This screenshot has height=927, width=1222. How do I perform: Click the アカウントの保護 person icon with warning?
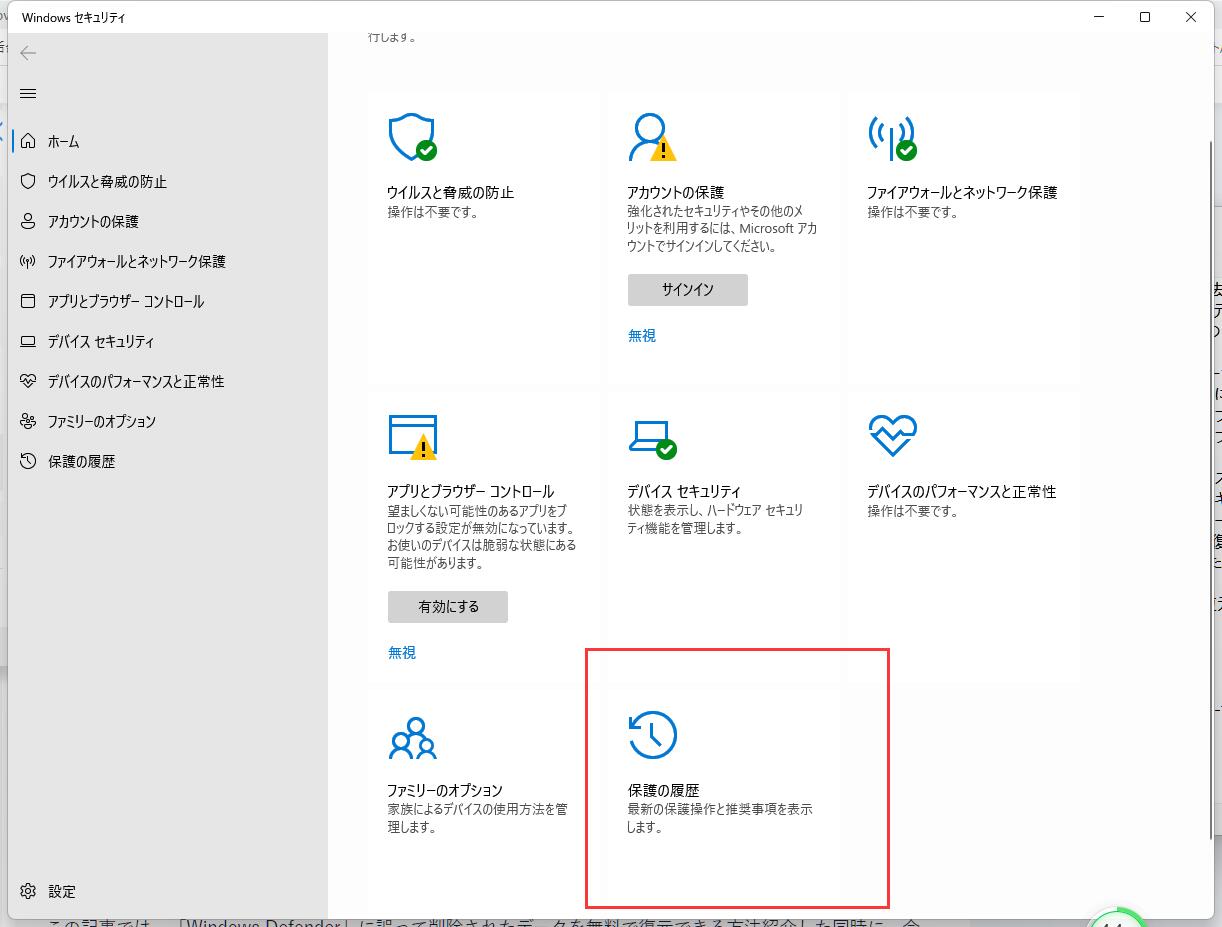pos(651,138)
